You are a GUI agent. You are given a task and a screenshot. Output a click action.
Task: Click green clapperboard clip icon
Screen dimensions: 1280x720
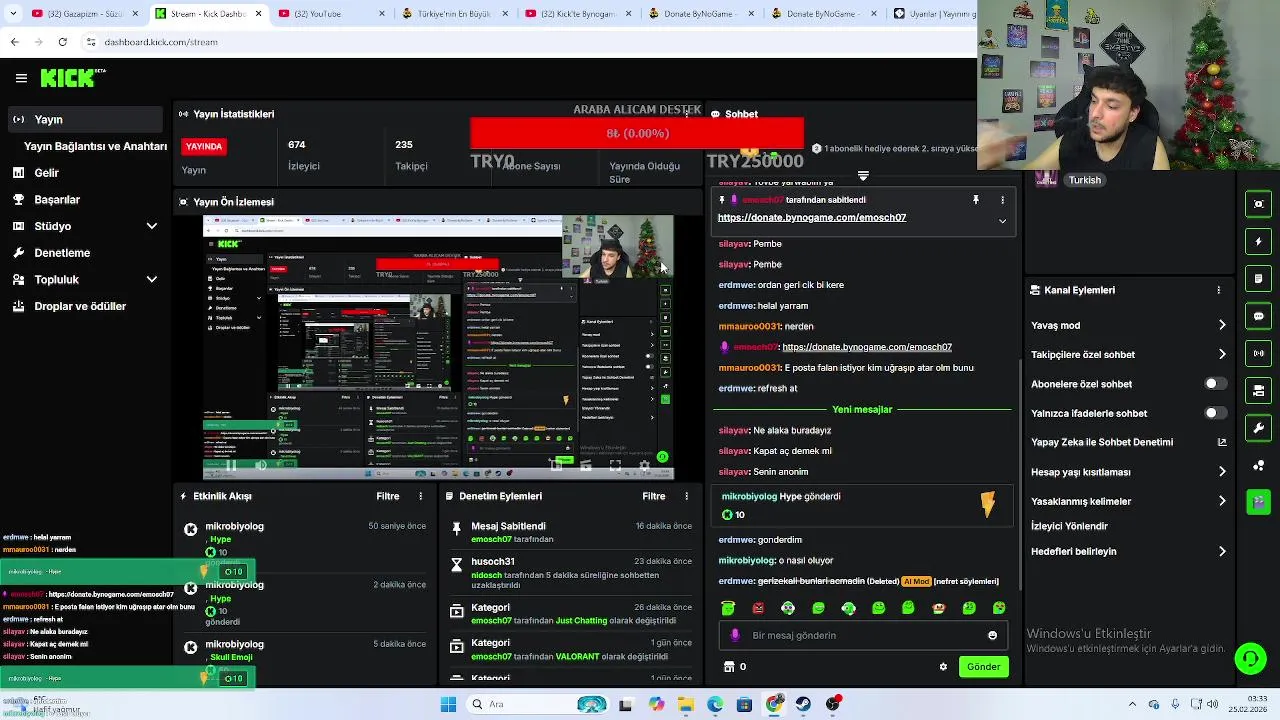(1258, 501)
